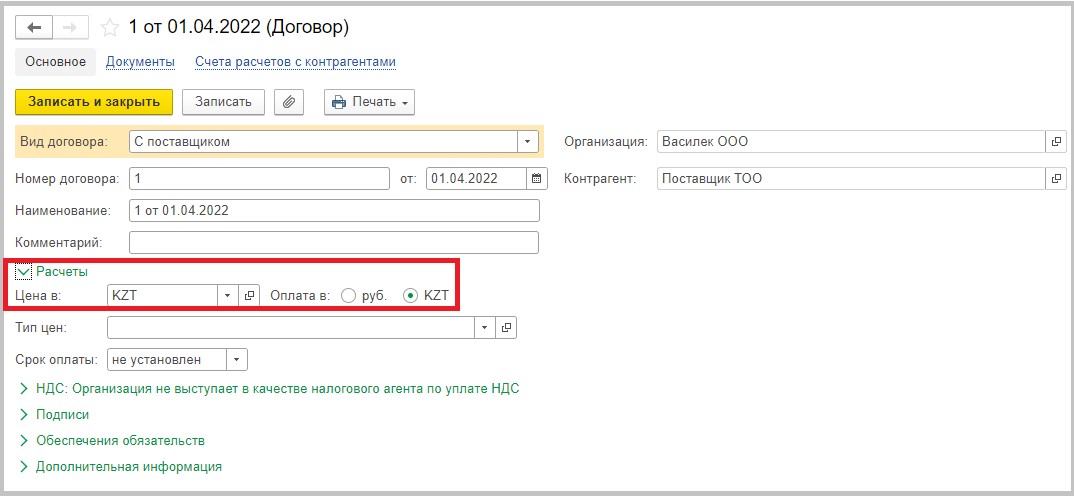Open the Документы tab
1074x497 pixels.
[x=140, y=62]
